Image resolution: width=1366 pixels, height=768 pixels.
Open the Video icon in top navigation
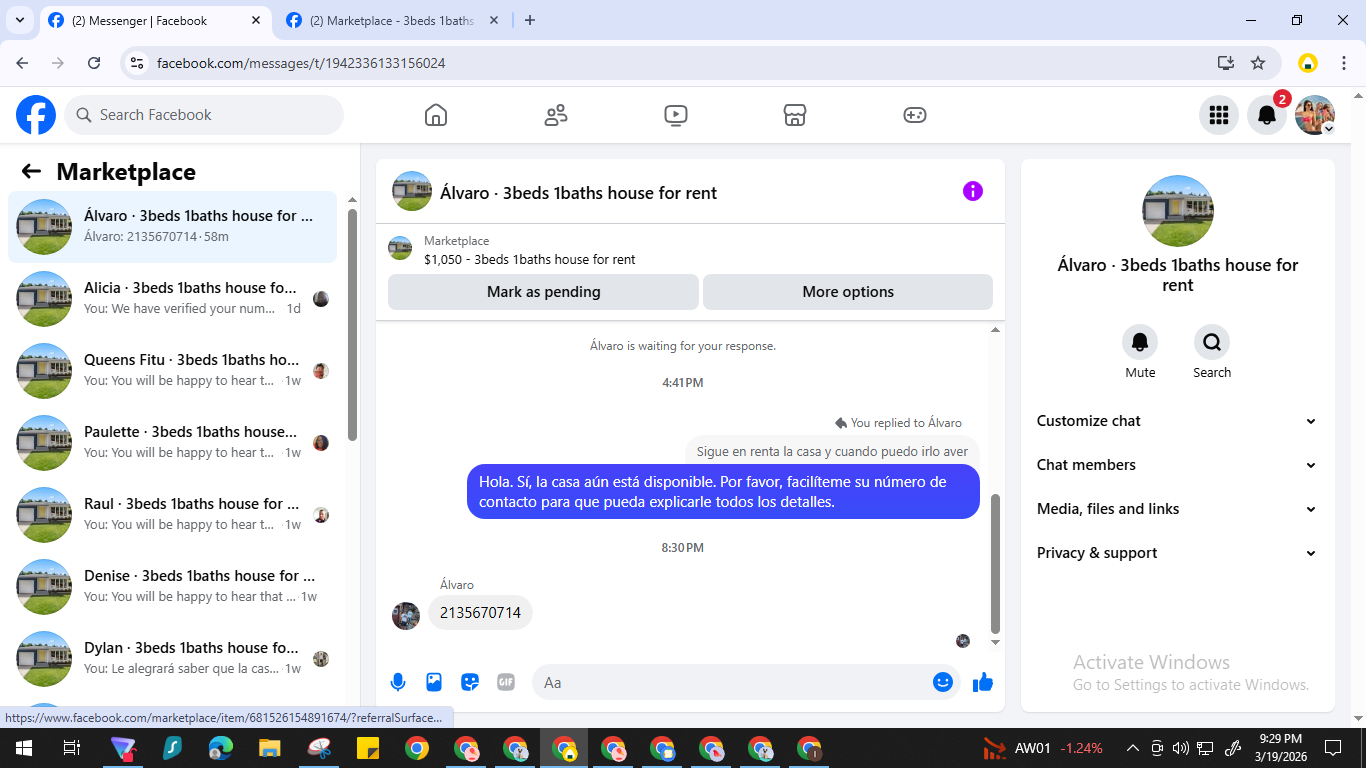[x=676, y=115]
